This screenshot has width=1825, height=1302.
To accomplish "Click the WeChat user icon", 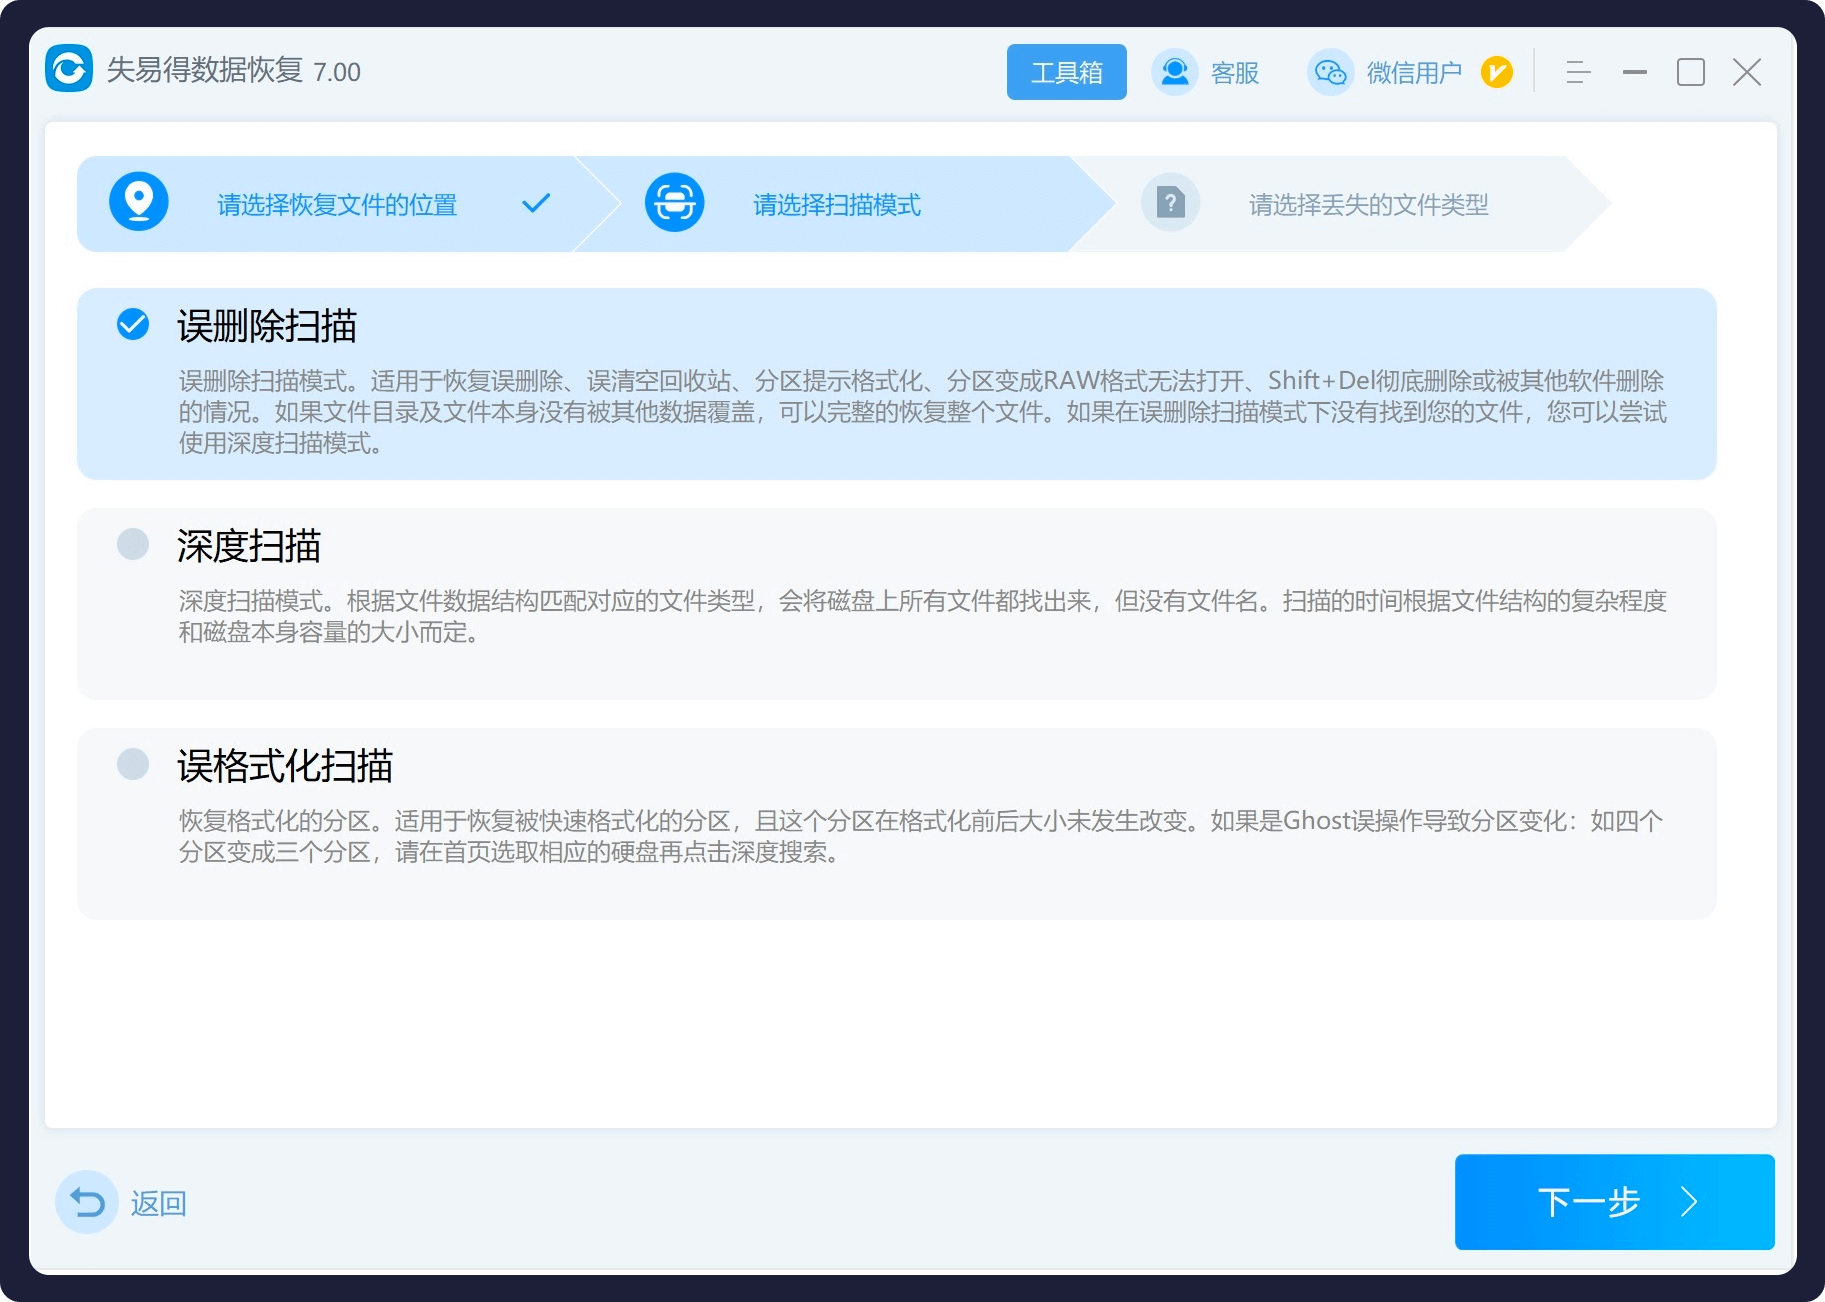I will point(1330,72).
